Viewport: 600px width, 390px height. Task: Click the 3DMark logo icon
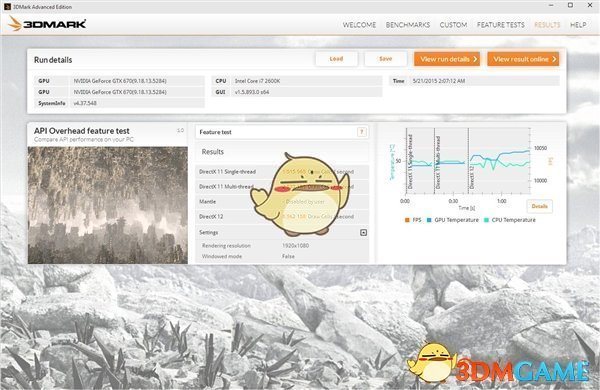pyautogui.click(x=15, y=24)
